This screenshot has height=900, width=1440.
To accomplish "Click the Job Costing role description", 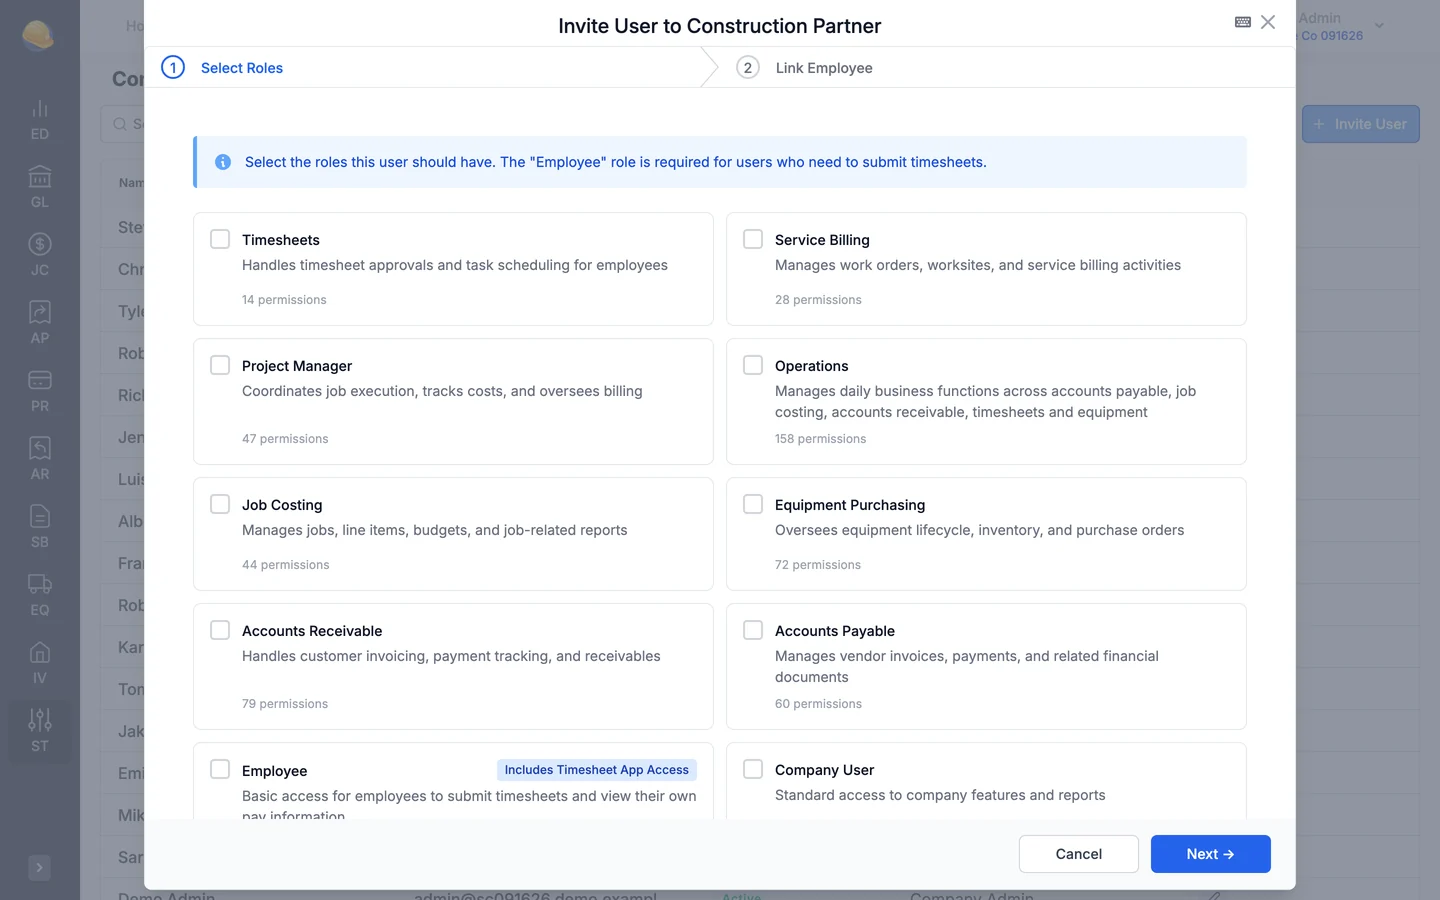I will (x=435, y=530).
